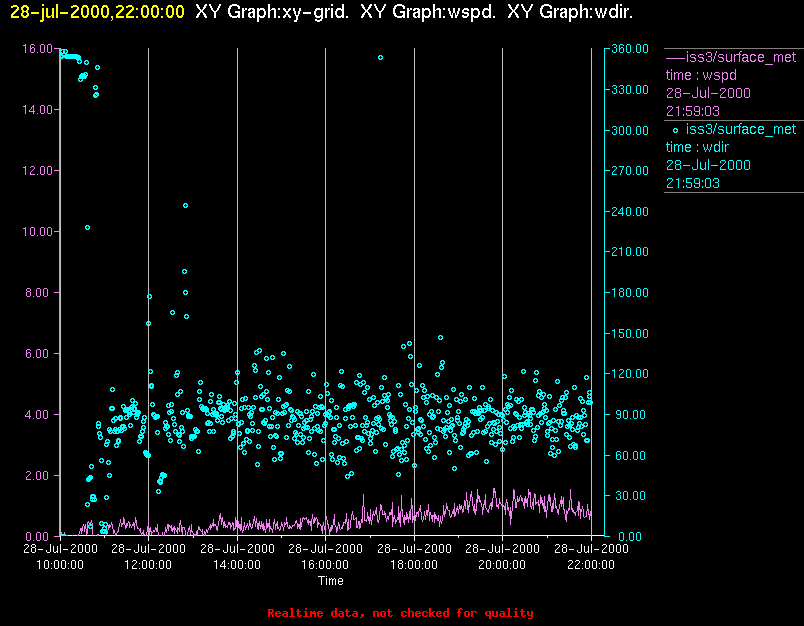
Task: Click the yellow 28-jul-2000,22:00:00 title timestamp
Action: tap(97, 12)
